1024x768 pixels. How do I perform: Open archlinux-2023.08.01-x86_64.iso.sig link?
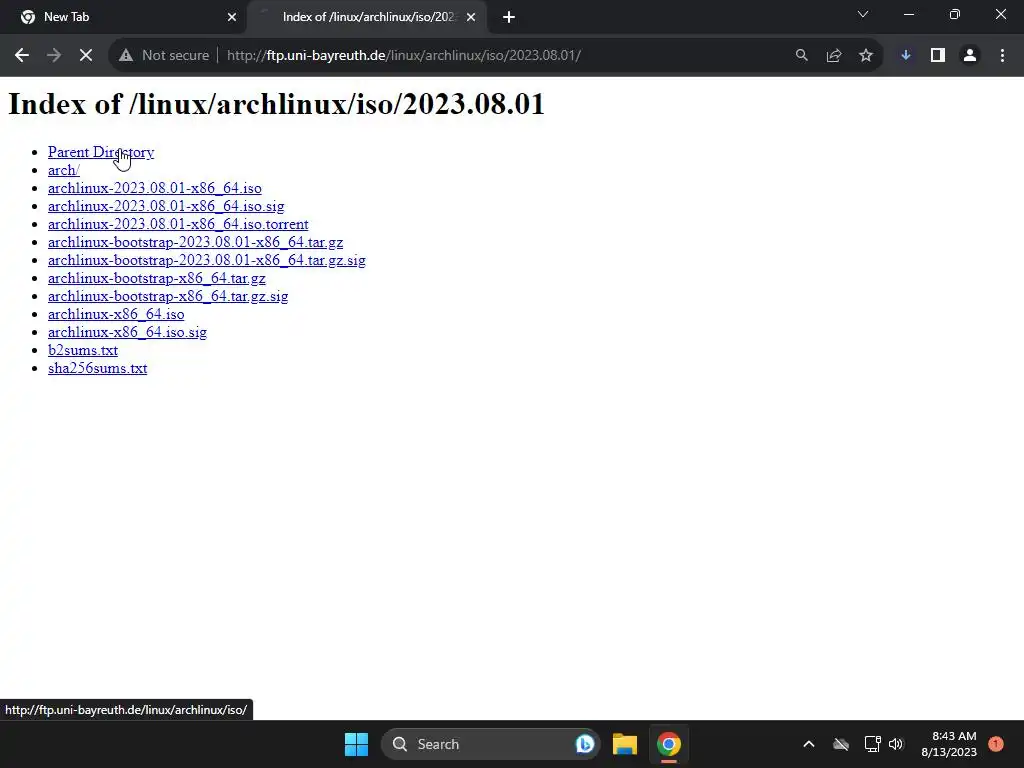click(x=166, y=206)
